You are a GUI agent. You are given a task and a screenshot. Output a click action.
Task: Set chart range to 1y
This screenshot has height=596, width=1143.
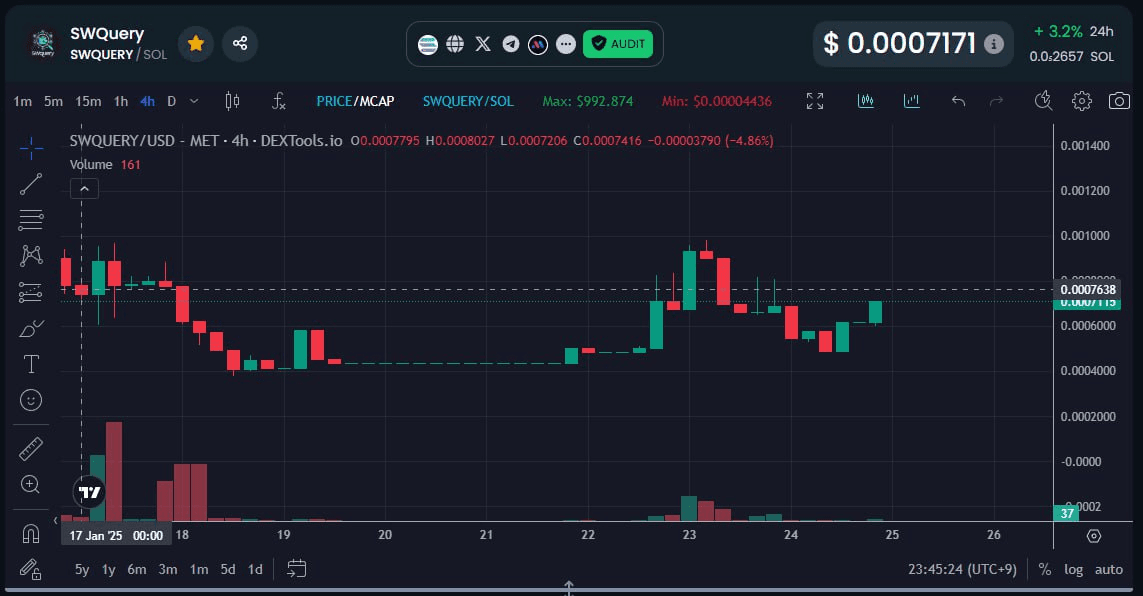click(109, 570)
